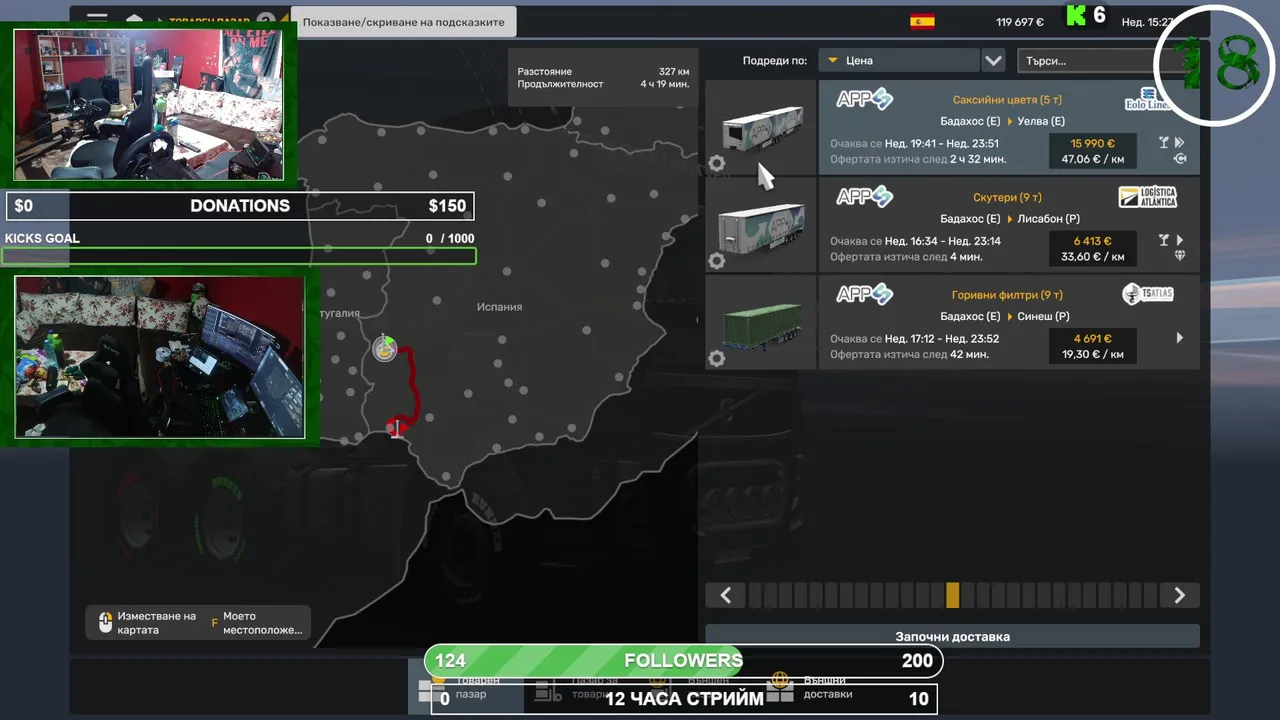
Task: Open trailer settings gear for Горивни филтри job
Action: click(x=716, y=358)
